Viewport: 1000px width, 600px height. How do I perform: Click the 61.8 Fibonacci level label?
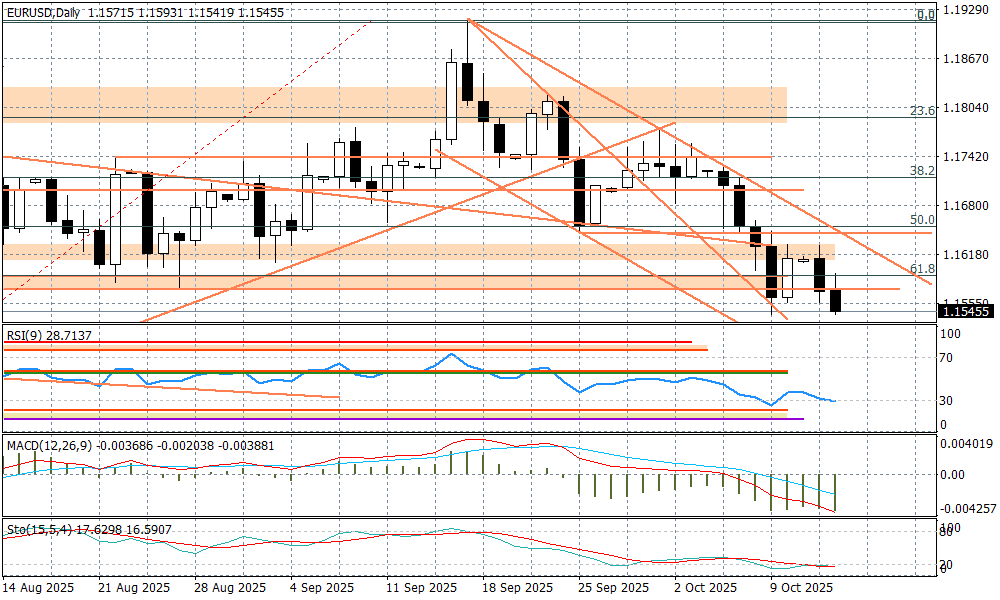click(923, 269)
